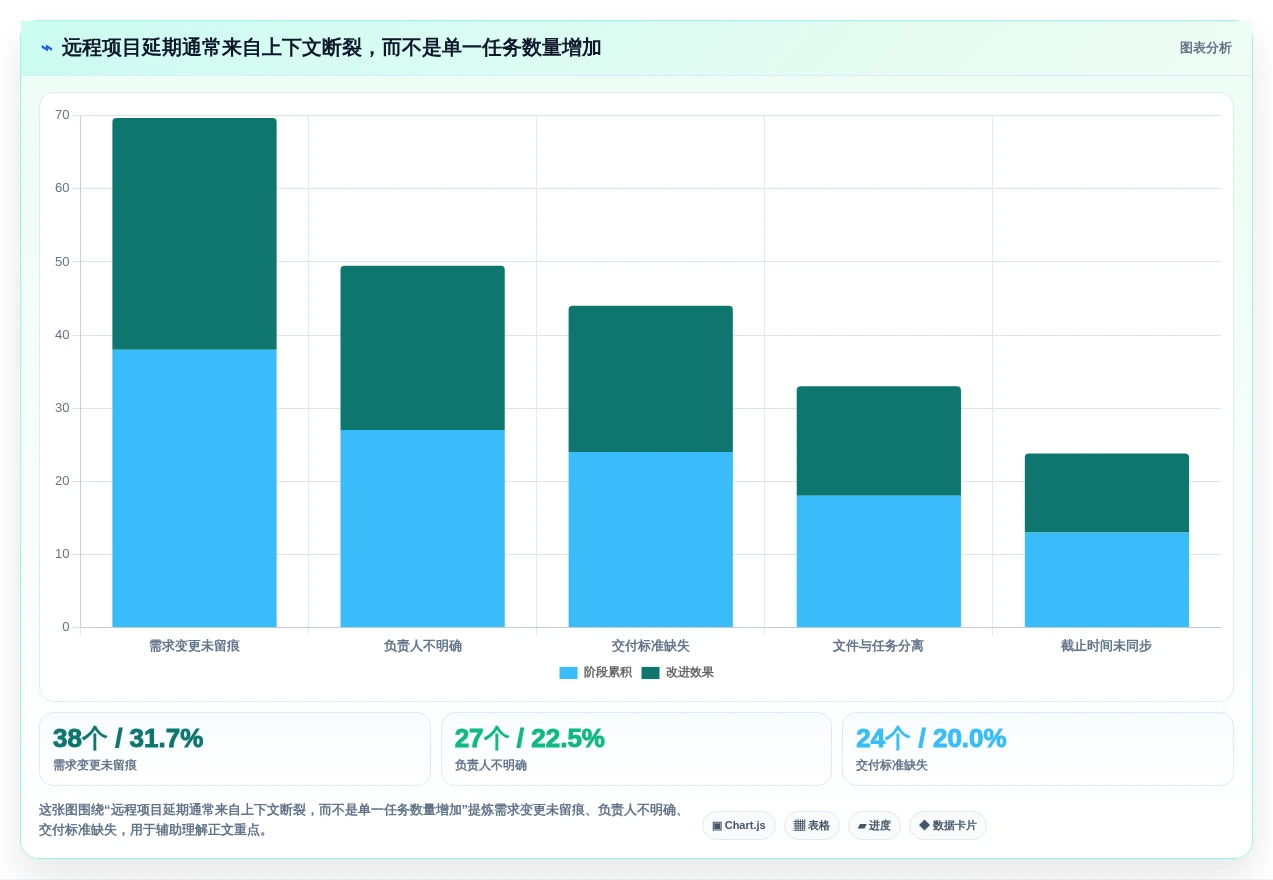Click the blue bar segment for 负责人不明确
The width and height of the screenshot is (1273, 880).
tap(422, 529)
